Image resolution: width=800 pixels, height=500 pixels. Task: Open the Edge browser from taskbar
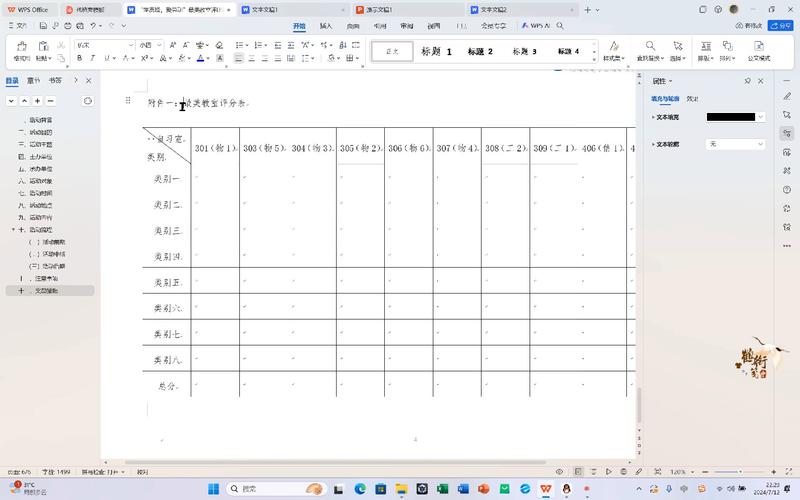click(x=360, y=489)
